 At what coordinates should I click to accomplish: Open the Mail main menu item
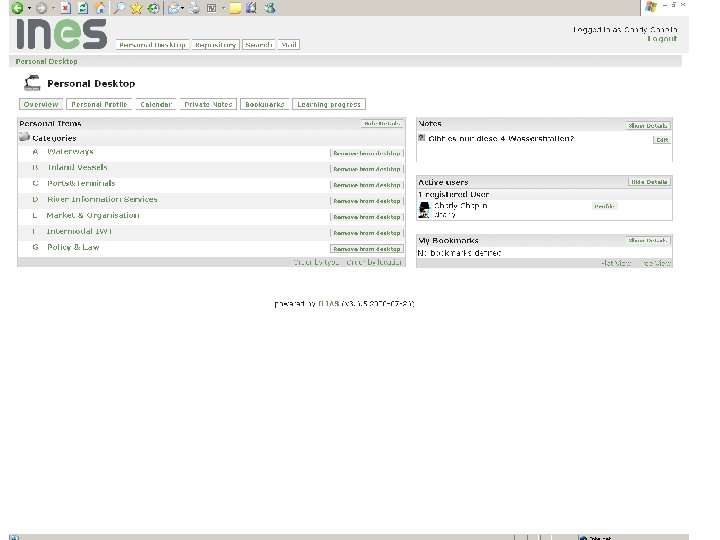[289, 45]
